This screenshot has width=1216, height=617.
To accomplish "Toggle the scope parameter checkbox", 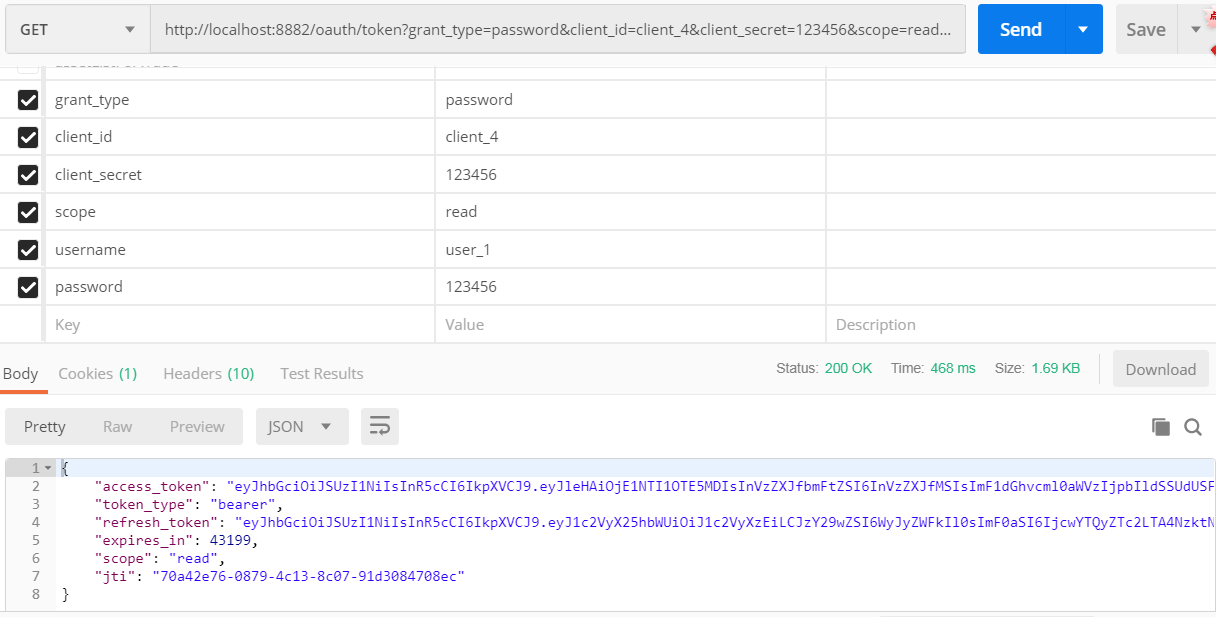I will [x=28, y=212].
